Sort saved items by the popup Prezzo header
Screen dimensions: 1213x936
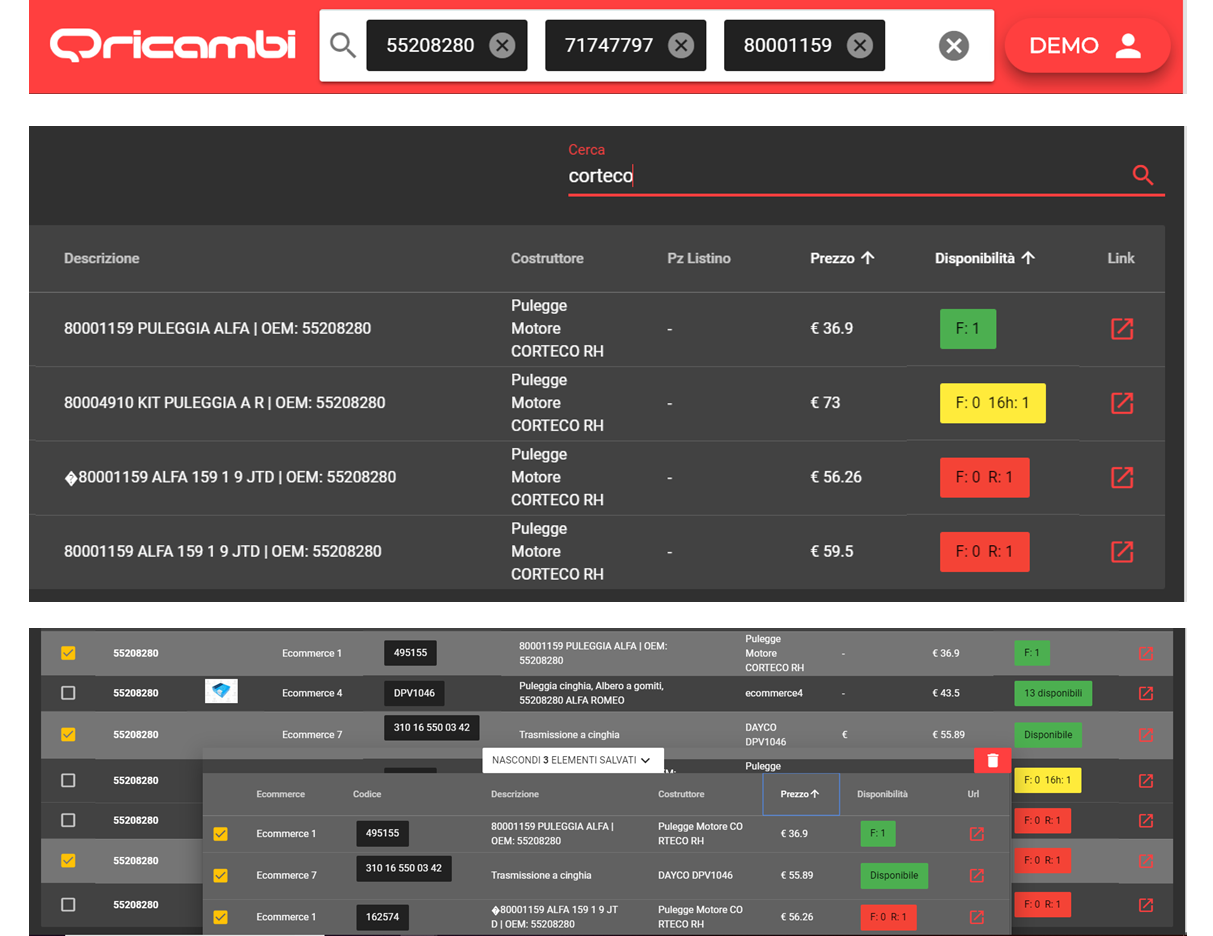800,794
